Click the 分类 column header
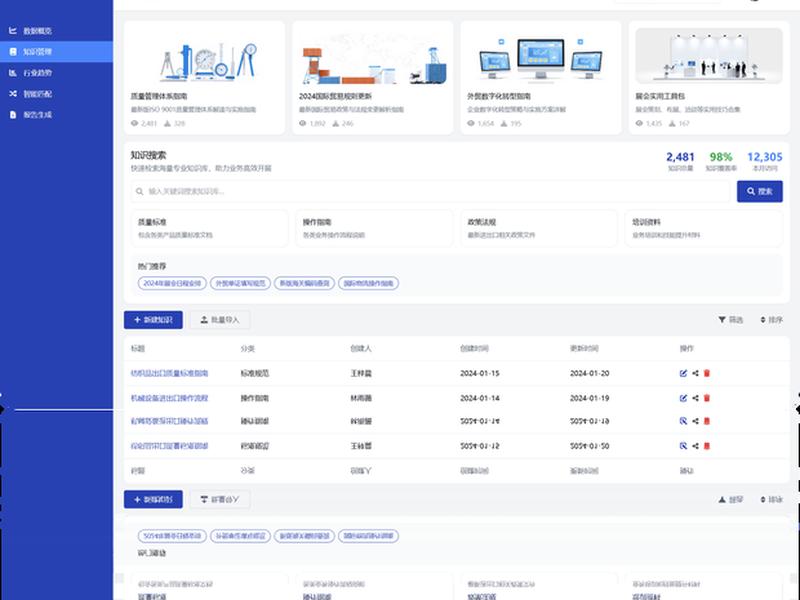The height and width of the screenshot is (600, 800). pos(247,348)
